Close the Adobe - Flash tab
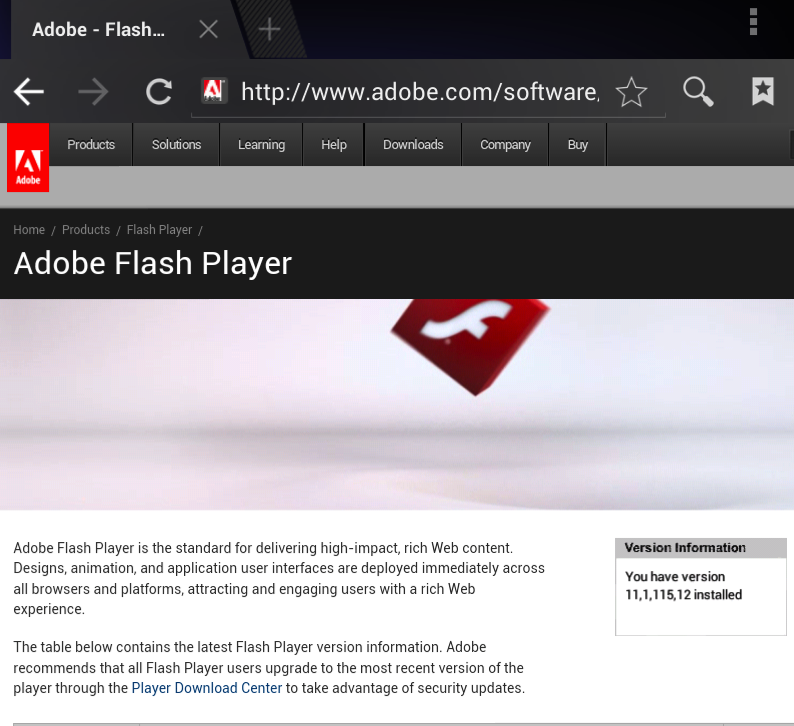 (209, 29)
